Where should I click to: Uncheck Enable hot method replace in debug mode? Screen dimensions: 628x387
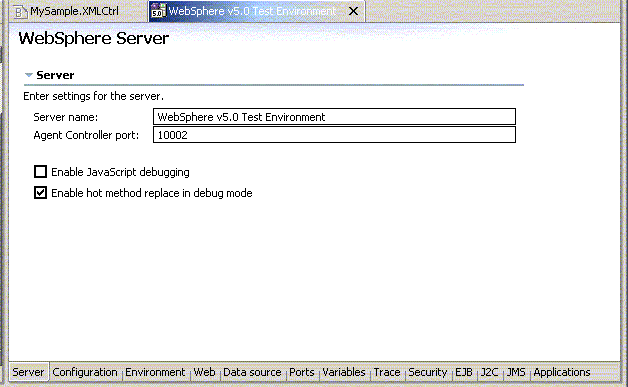point(40,193)
